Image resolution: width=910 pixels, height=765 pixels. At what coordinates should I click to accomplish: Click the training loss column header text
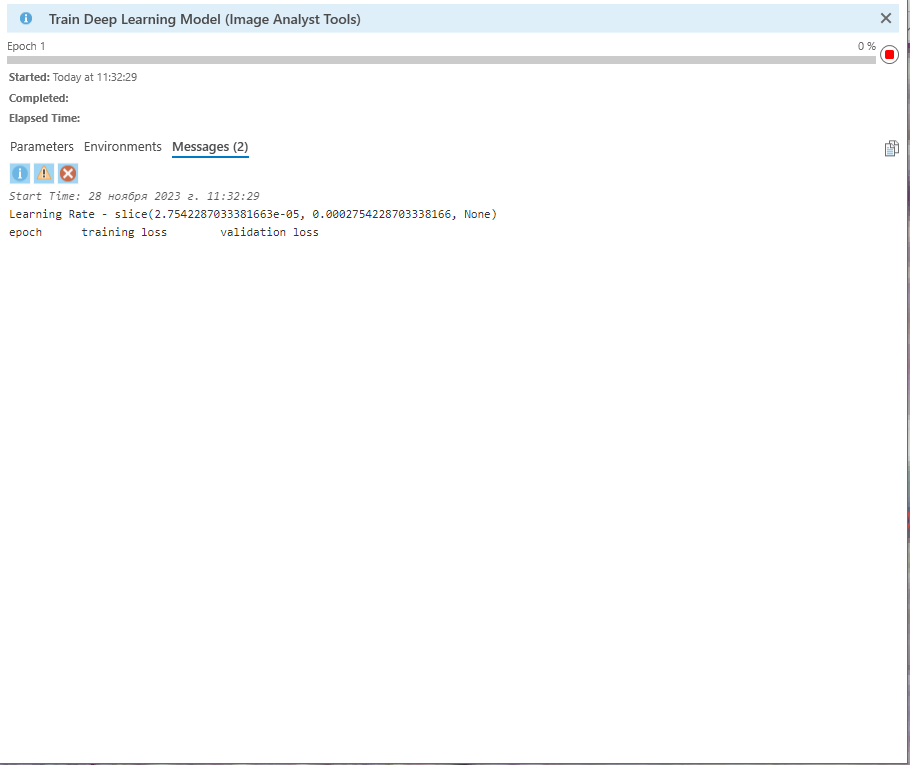pyautogui.click(x=124, y=231)
